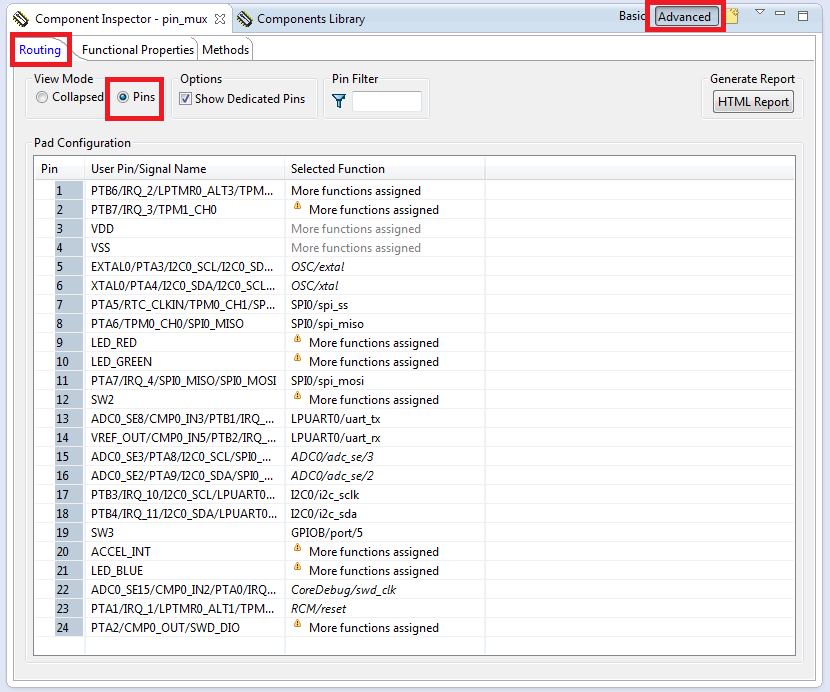Click warning icon on LED_BLUE row
The image size is (830, 692).
297,567
